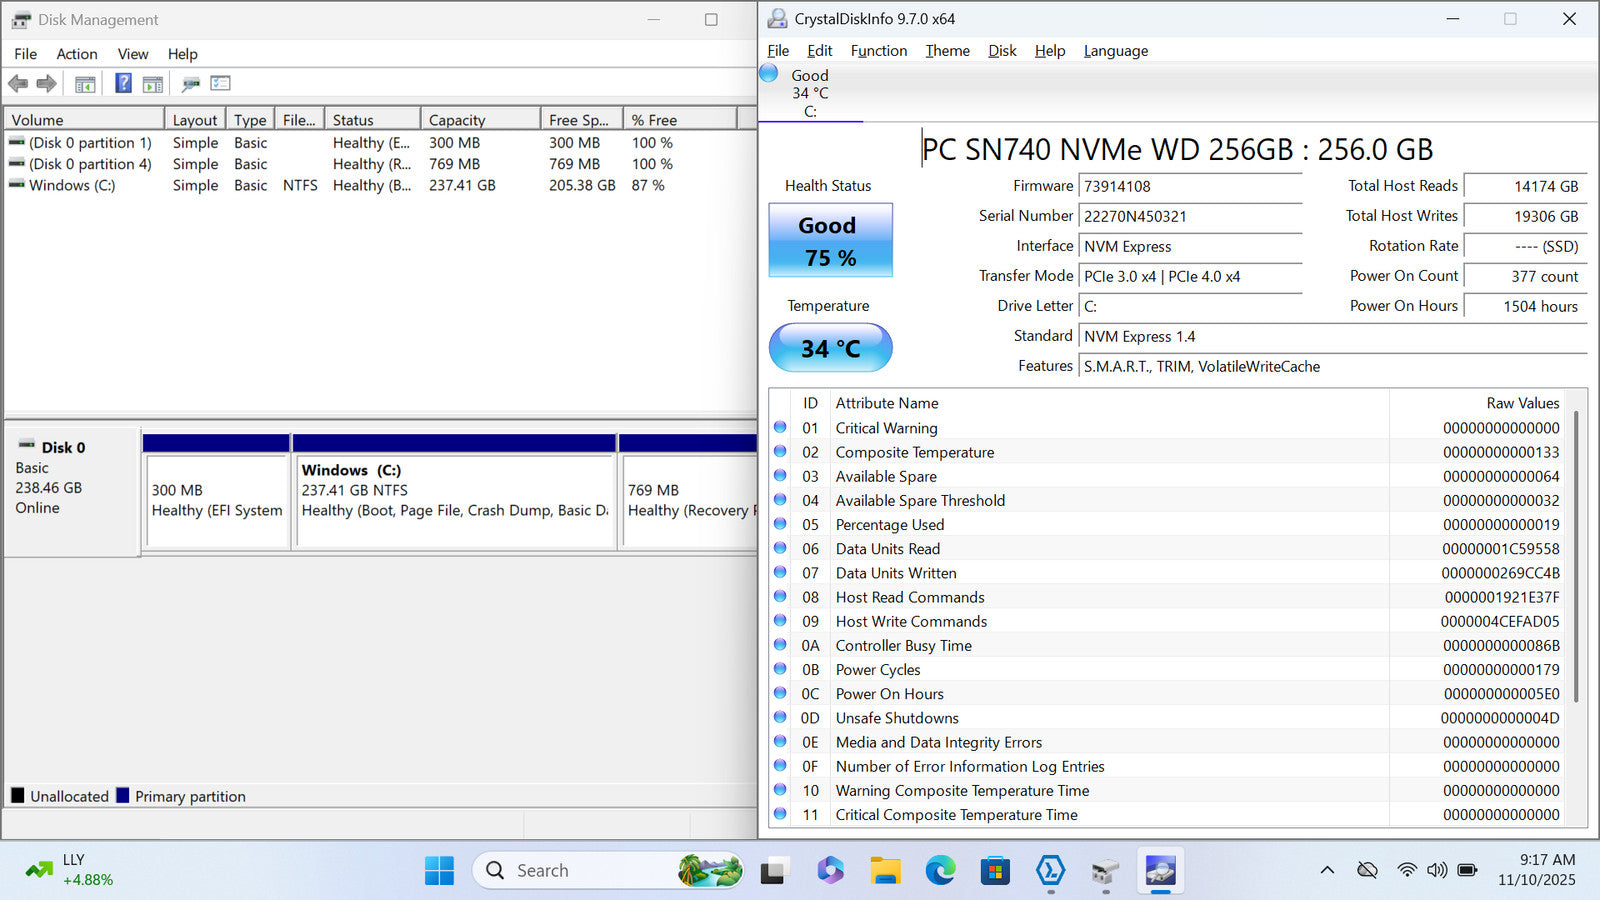Viewport: 1600px width, 900px height.
Task: Click the Show/Hide Action Pane icon
Action: [x=153, y=84]
